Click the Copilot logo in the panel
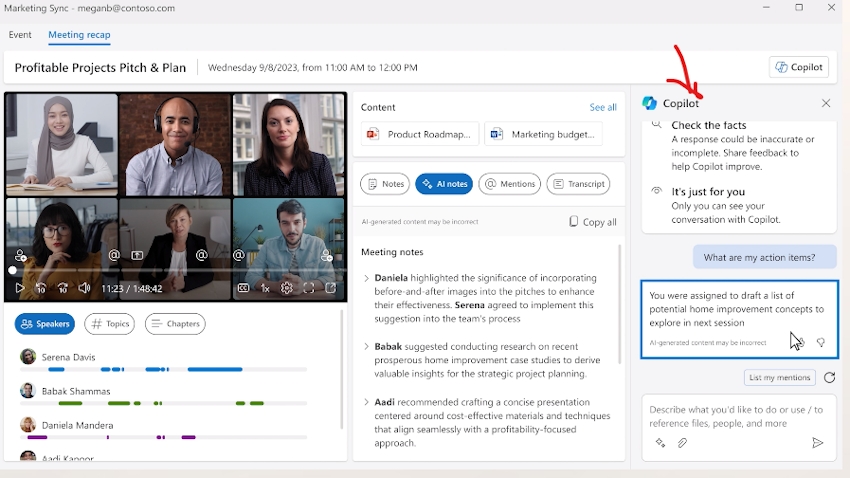The height and width of the screenshot is (478, 850). pos(649,103)
